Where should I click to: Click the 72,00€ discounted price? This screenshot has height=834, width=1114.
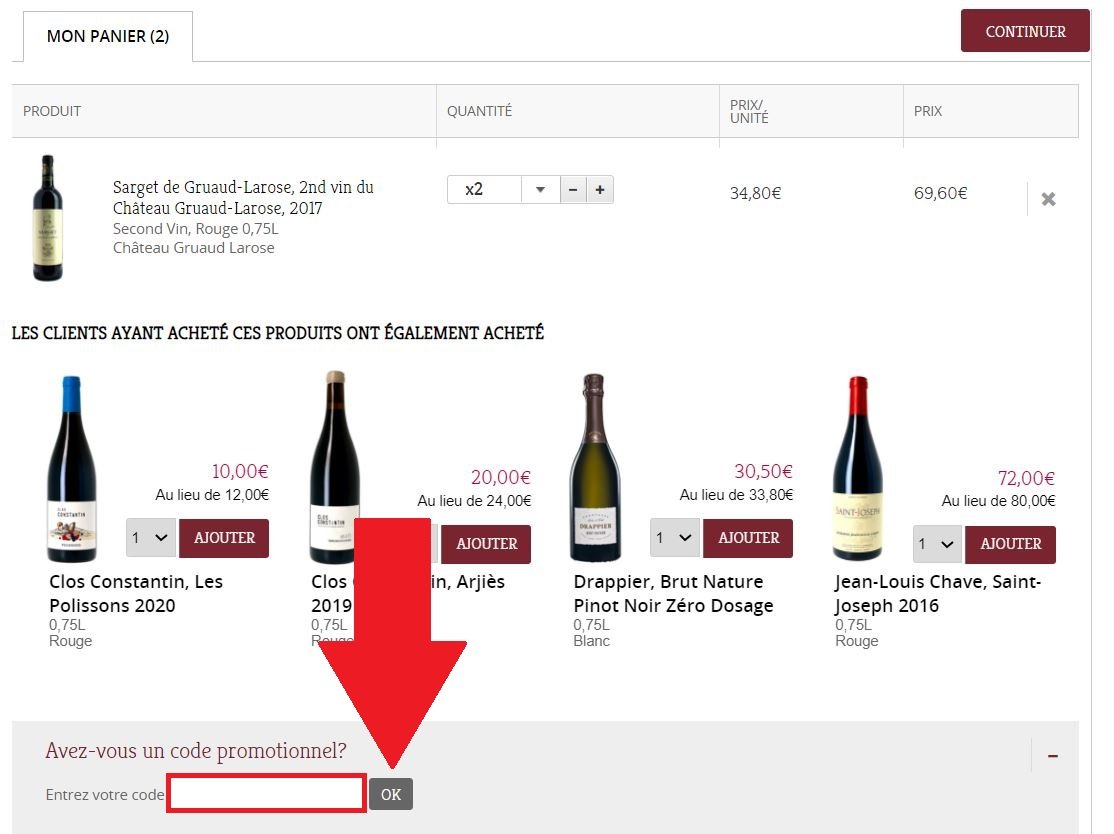tap(1027, 478)
